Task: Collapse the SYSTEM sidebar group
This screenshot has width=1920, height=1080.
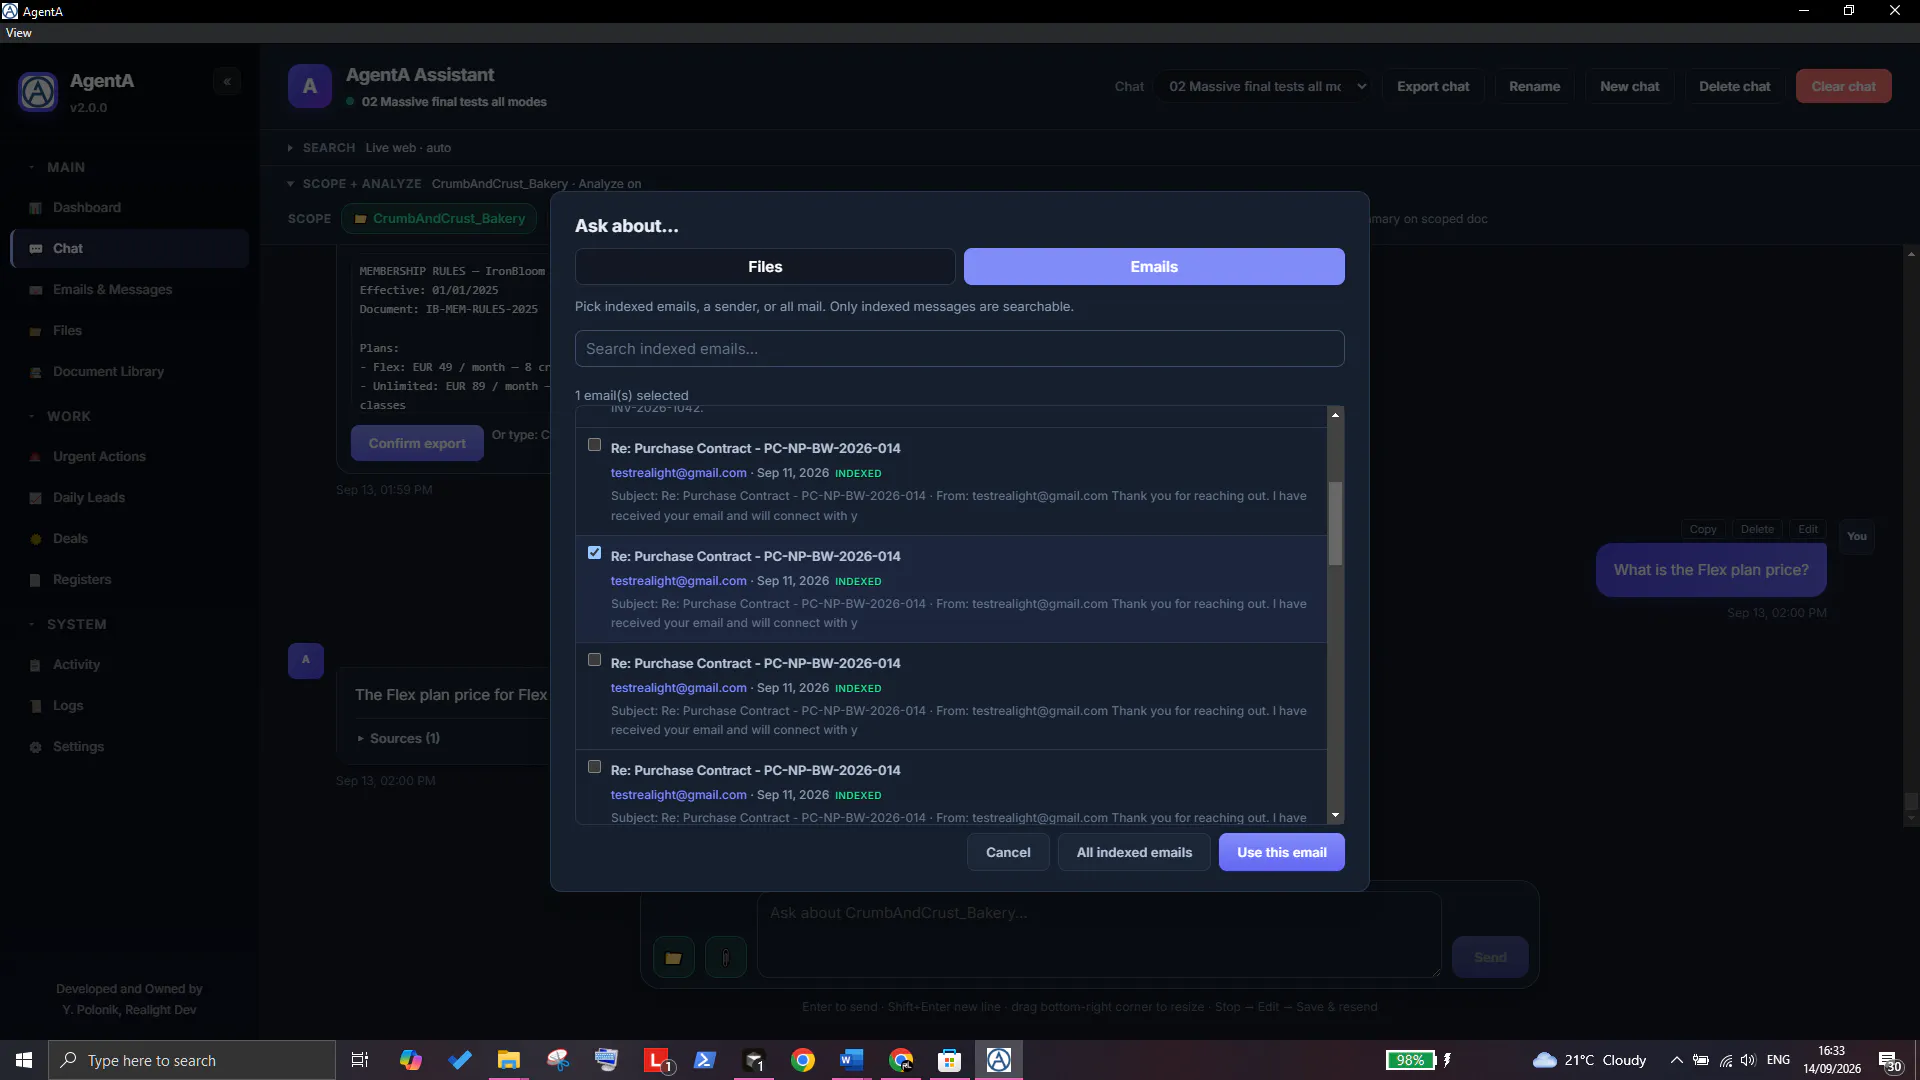Action: pos(32,625)
